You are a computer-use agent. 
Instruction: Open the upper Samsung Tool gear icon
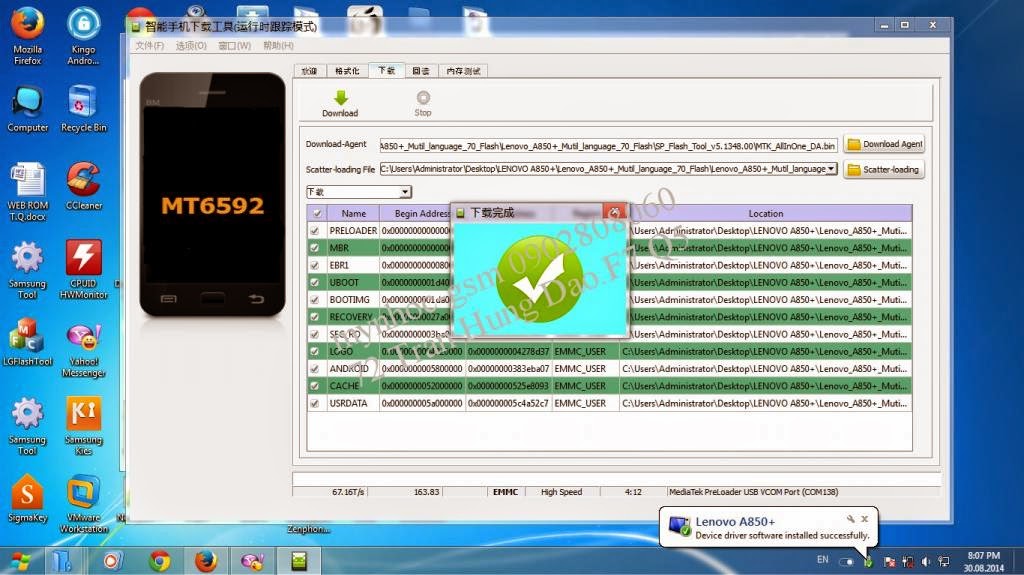click(27, 270)
